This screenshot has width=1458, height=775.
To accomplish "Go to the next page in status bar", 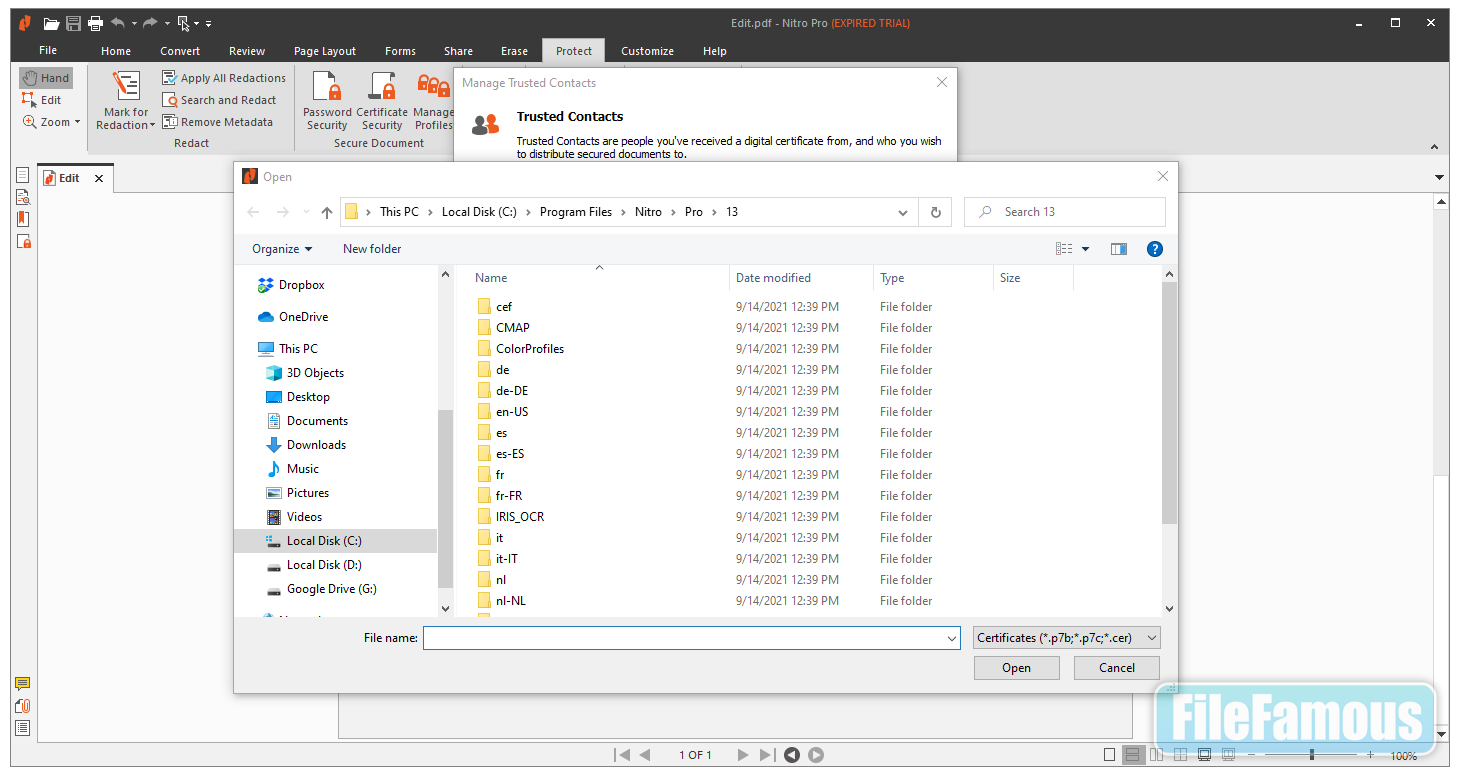I will [743, 755].
